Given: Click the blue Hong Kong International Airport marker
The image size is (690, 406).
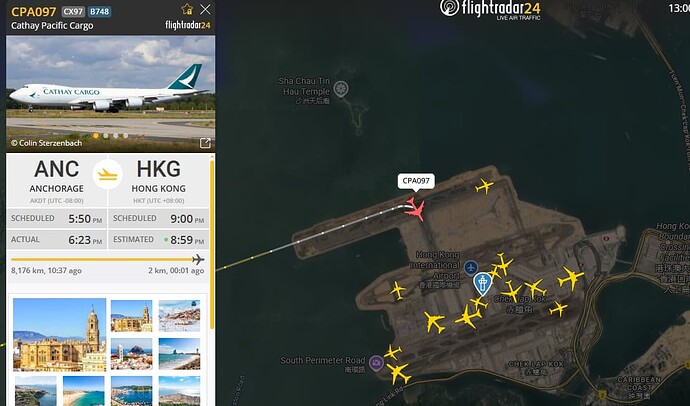Looking at the screenshot, I should point(471,267).
